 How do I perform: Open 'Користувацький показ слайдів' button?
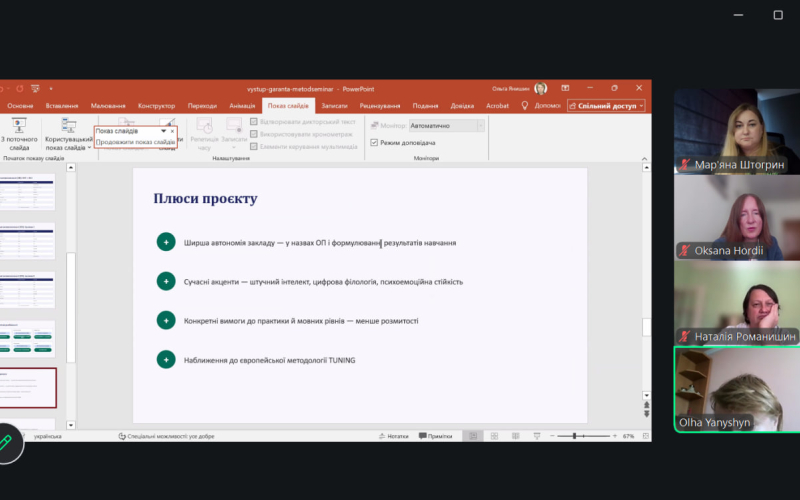[68, 134]
